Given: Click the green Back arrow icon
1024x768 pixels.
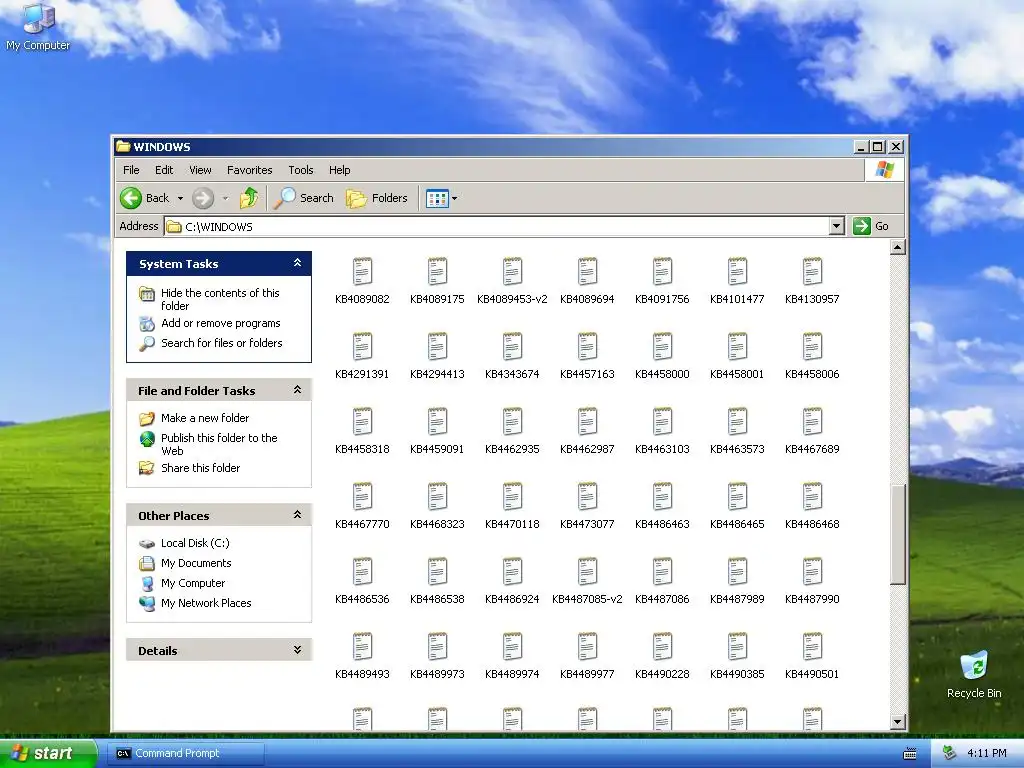Looking at the screenshot, I should 131,198.
